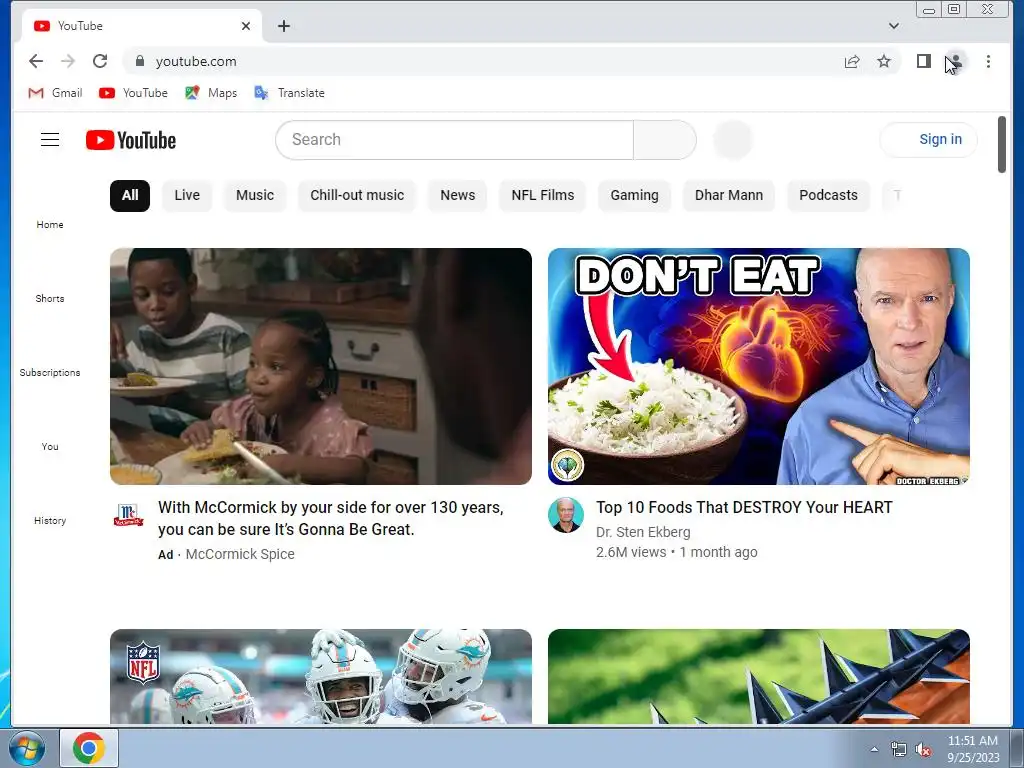1024x768 pixels.
Task: Open Home in the sidebar
Action: 50,225
